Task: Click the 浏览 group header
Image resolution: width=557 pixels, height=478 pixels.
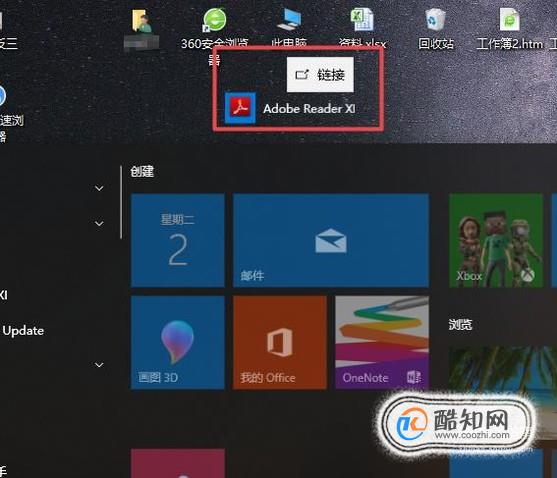Action: pyautogui.click(x=460, y=325)
